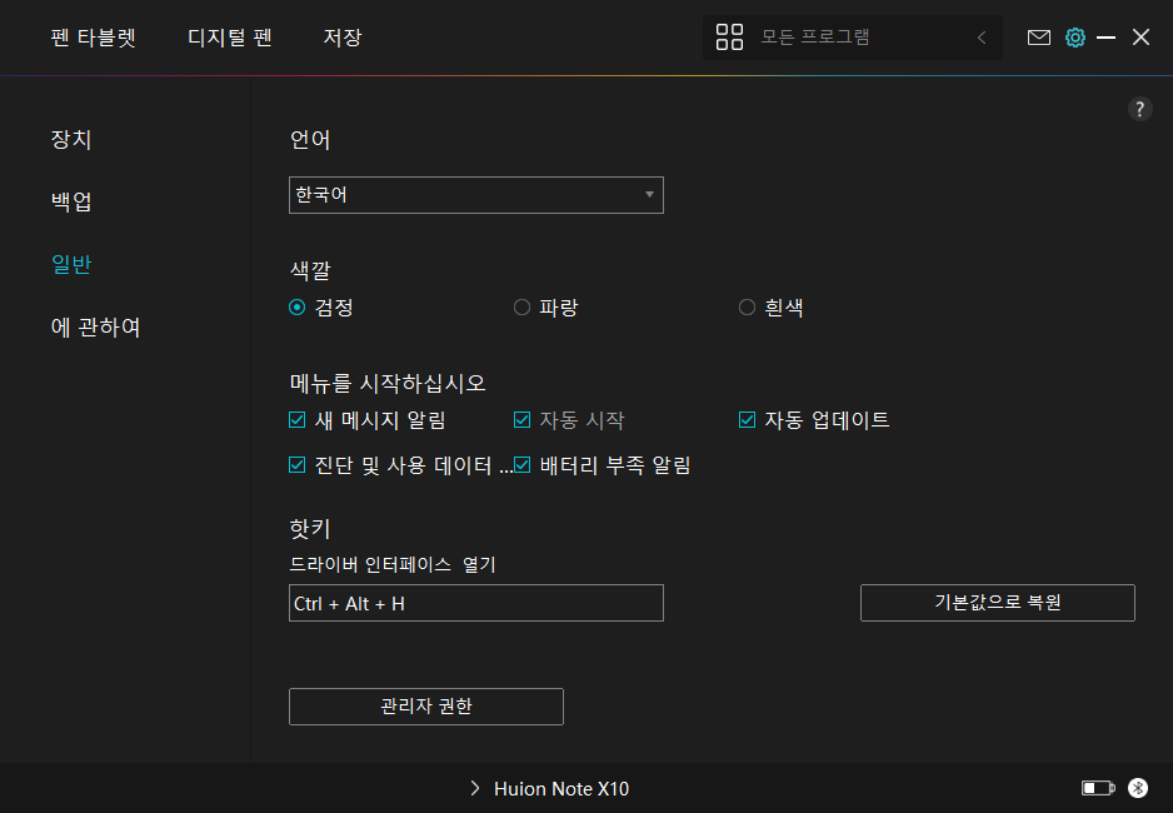Open the 한국어 language dropdown
The width and height of the screenshot is (1173, 813).
pyautogui.click(x=476, y=195)
